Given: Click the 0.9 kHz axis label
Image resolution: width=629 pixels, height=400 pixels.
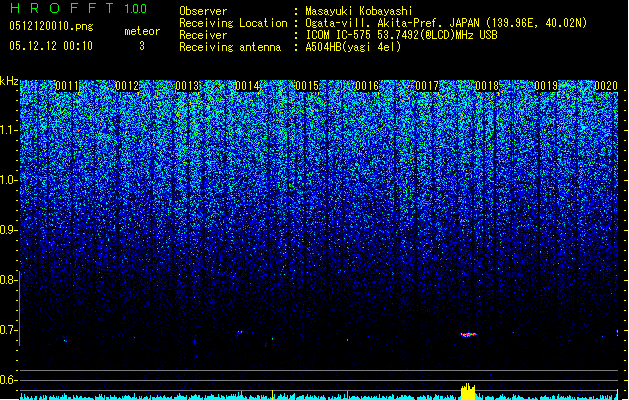Looking at the screenshot, I should (7, 230).
